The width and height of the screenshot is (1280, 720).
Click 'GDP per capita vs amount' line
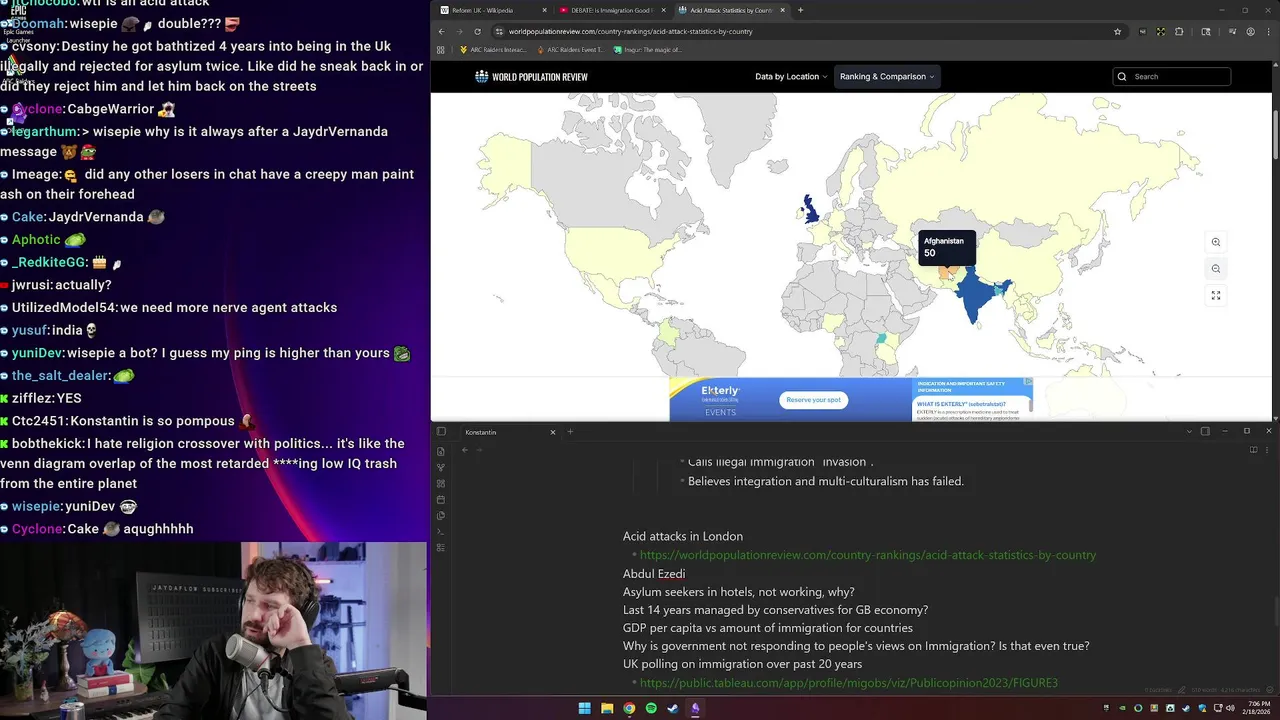768,628
